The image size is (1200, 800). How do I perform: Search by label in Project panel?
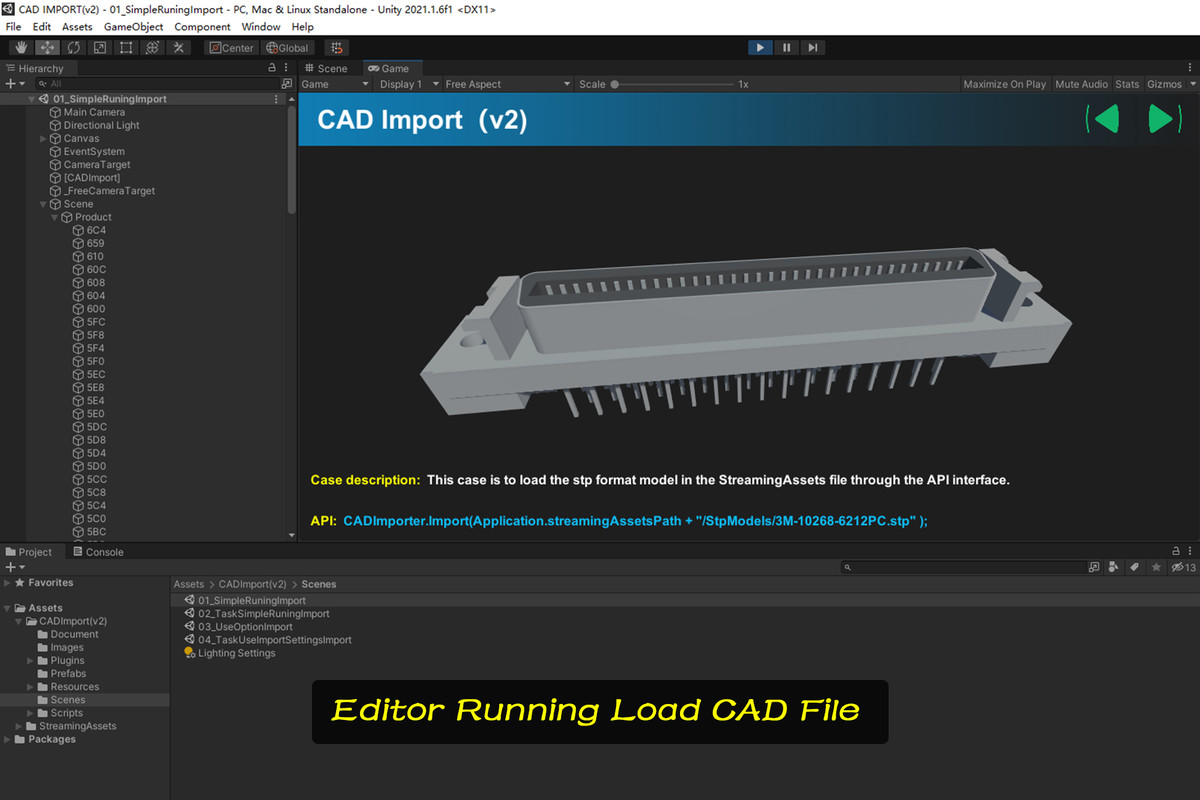click(x=1135, y=567)
